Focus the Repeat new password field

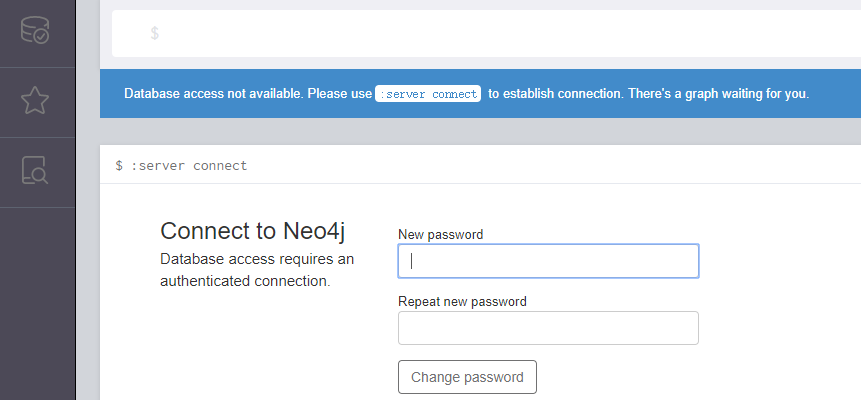pos(548,328)
